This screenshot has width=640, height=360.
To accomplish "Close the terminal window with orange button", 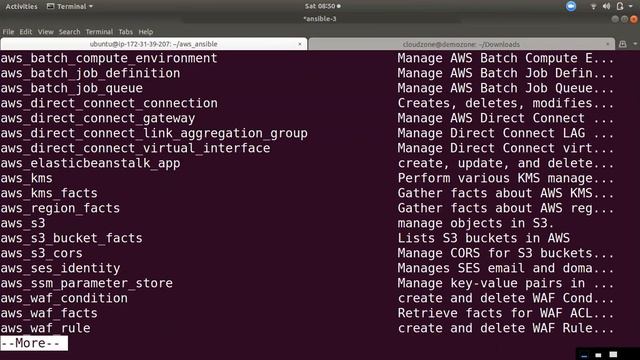I will 633,19.
